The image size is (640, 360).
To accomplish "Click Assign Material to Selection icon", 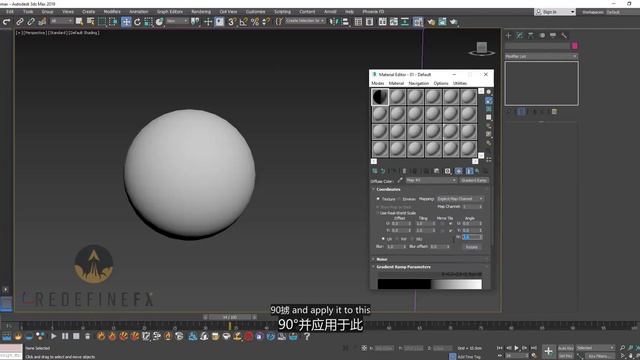I will click(x=394, y=171).
